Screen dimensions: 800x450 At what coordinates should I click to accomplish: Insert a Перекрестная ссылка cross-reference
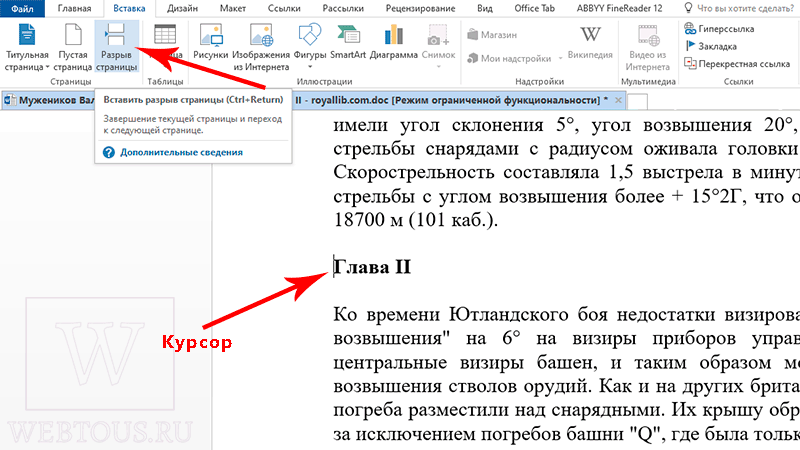coord(737,64)
